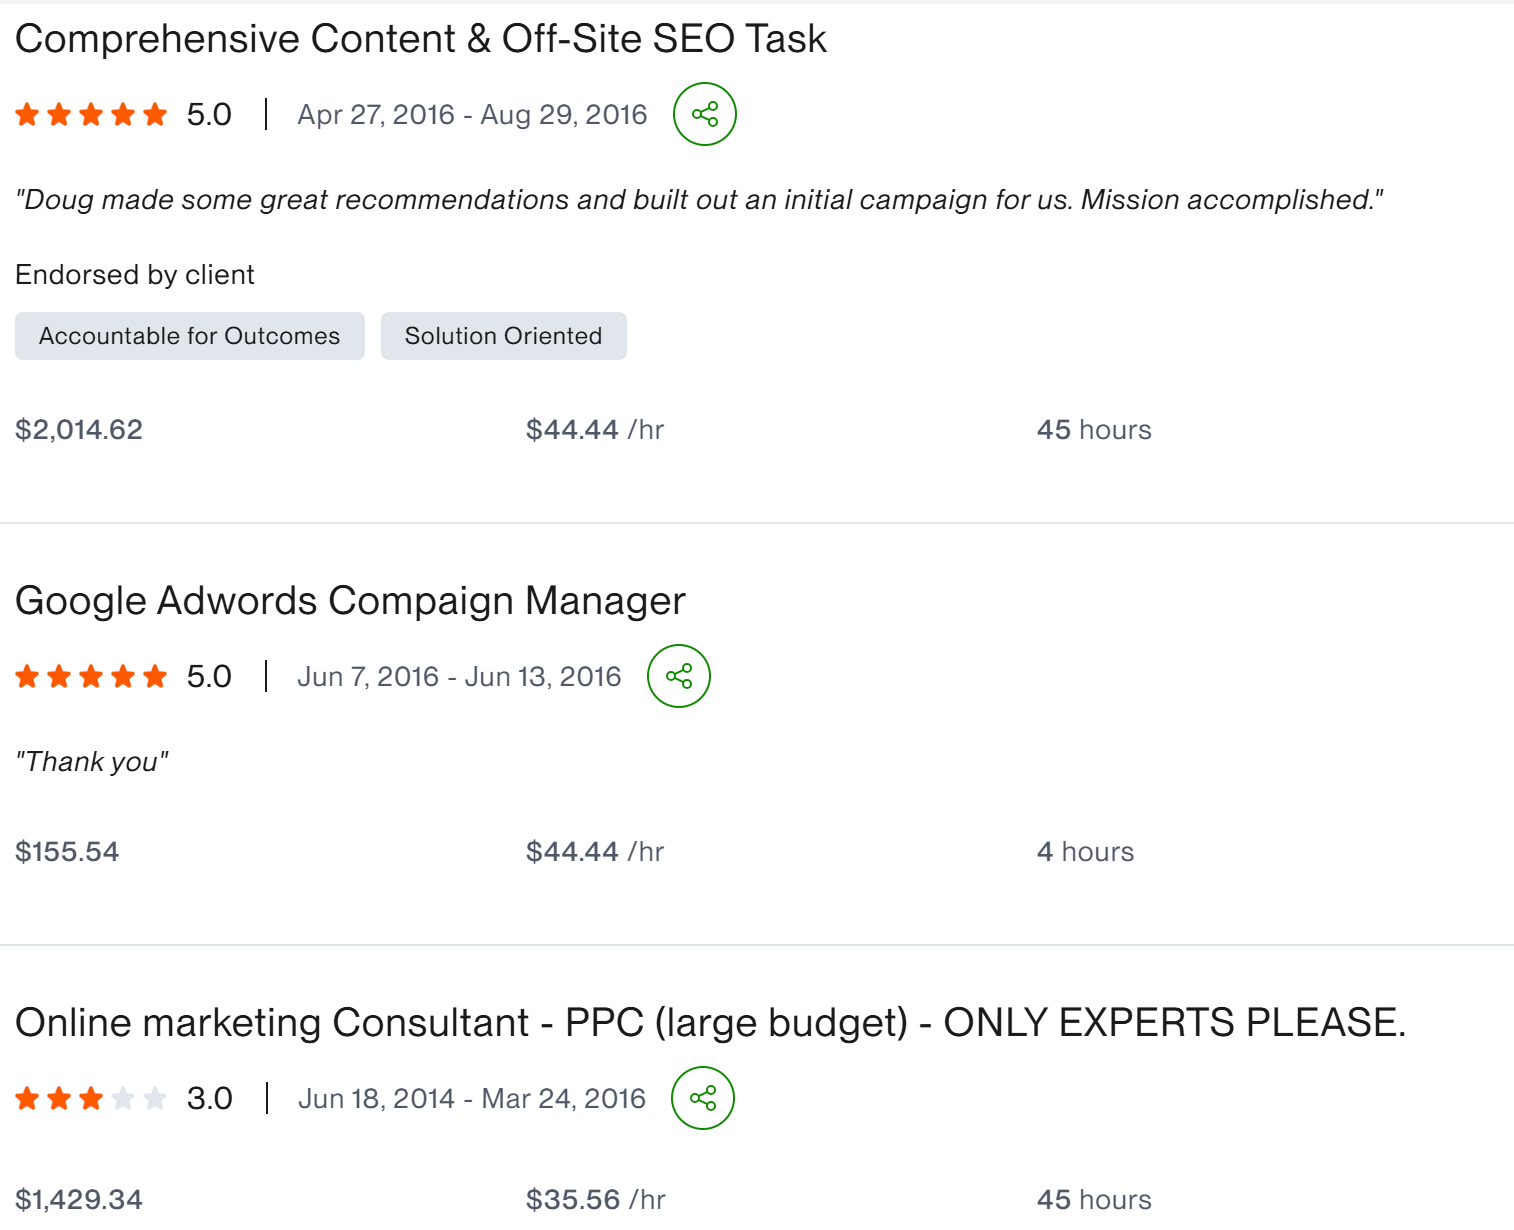The width and height of the screenshot is (1514, 1230).
Task: Click the $2,014.62 earnings amount
Action: click(79, 430)
